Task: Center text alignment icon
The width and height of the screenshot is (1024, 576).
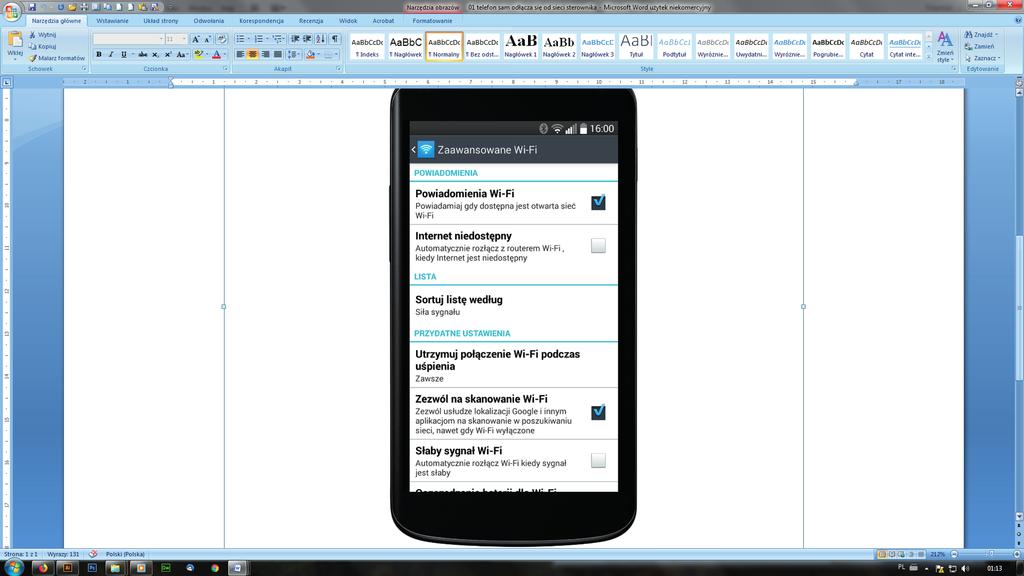Action: tap(252, 54)
